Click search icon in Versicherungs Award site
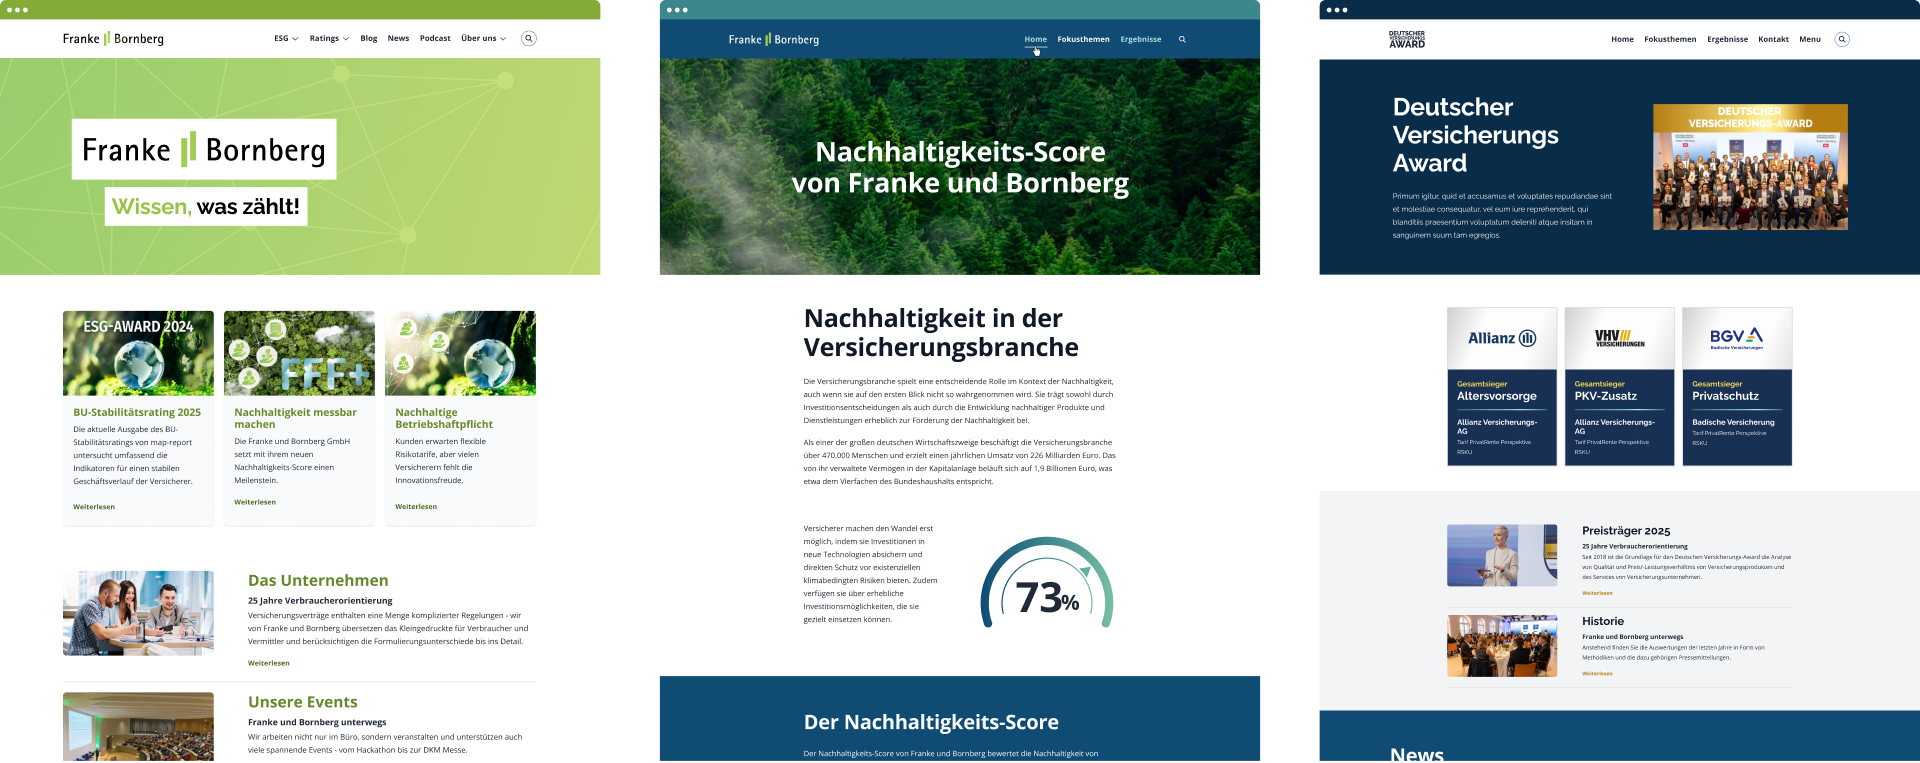 1842,39
